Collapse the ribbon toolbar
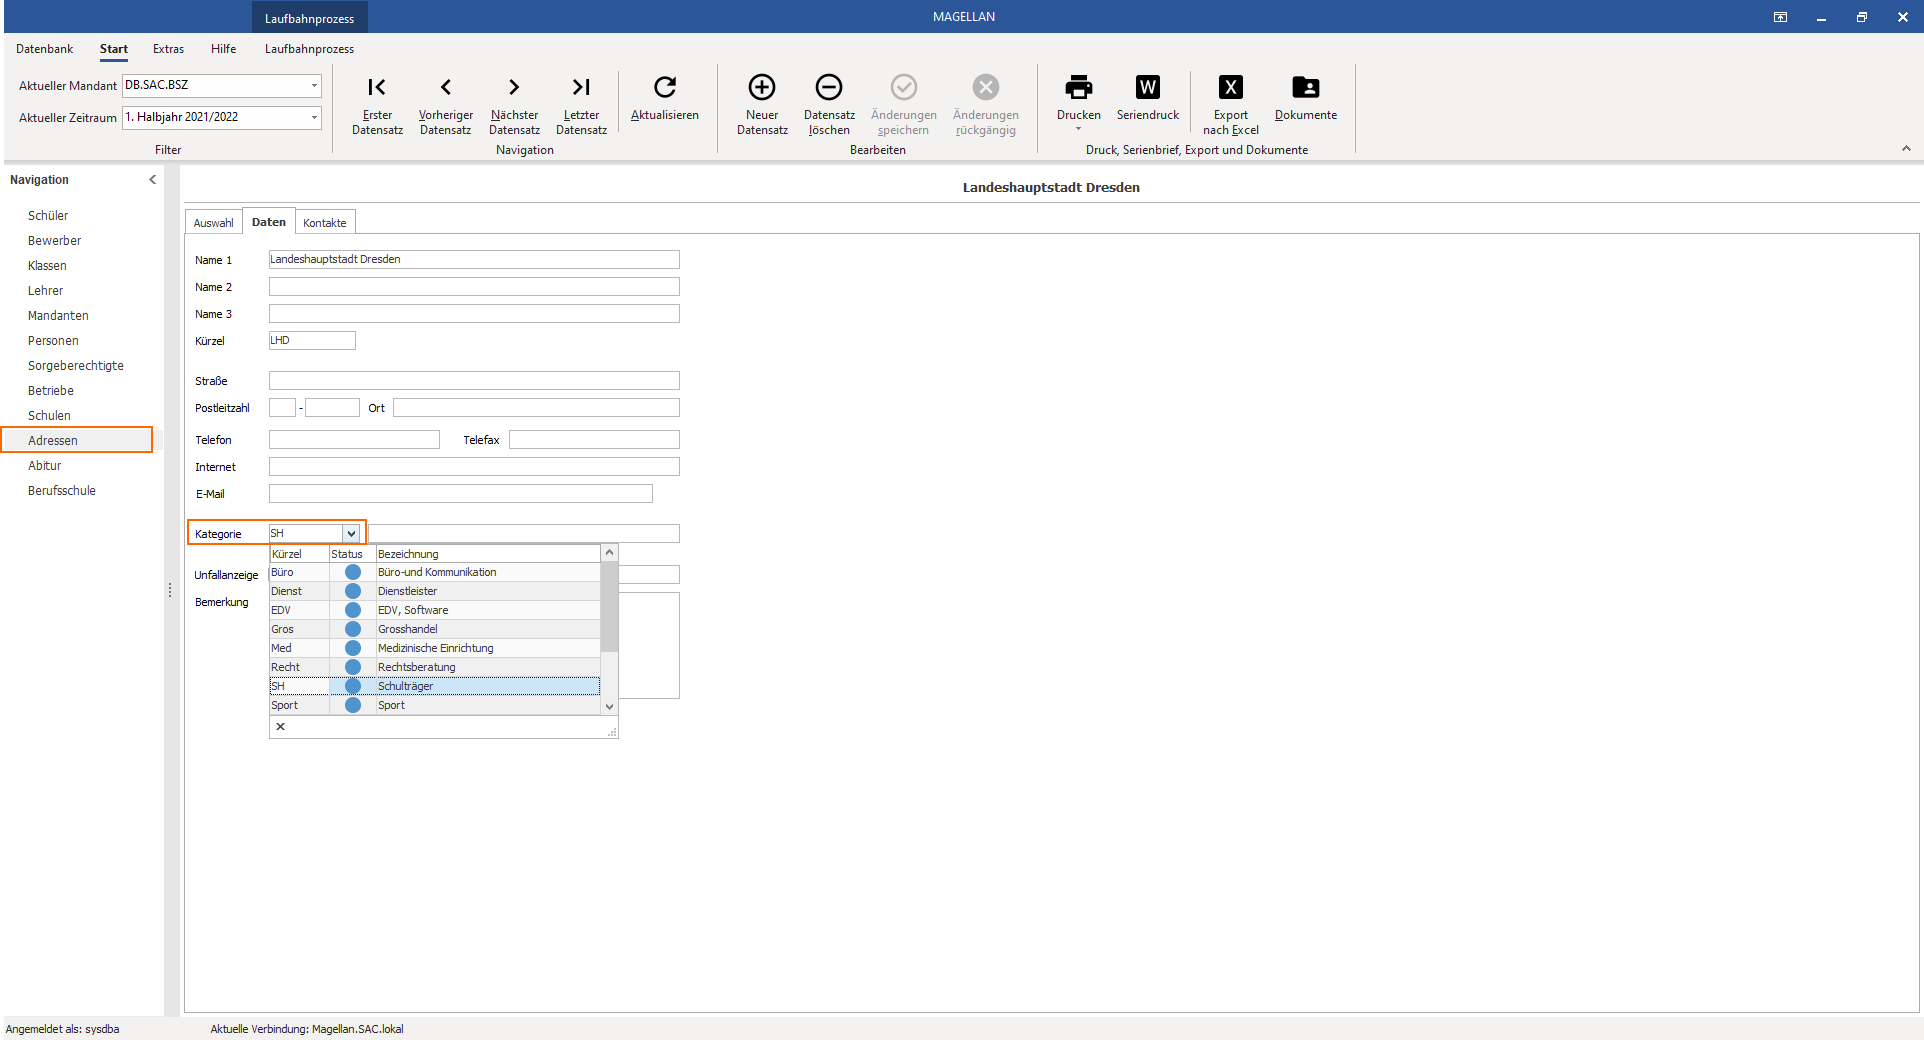The image size is (1924, 1040). pyautogui.click(x=1906, y=149)
